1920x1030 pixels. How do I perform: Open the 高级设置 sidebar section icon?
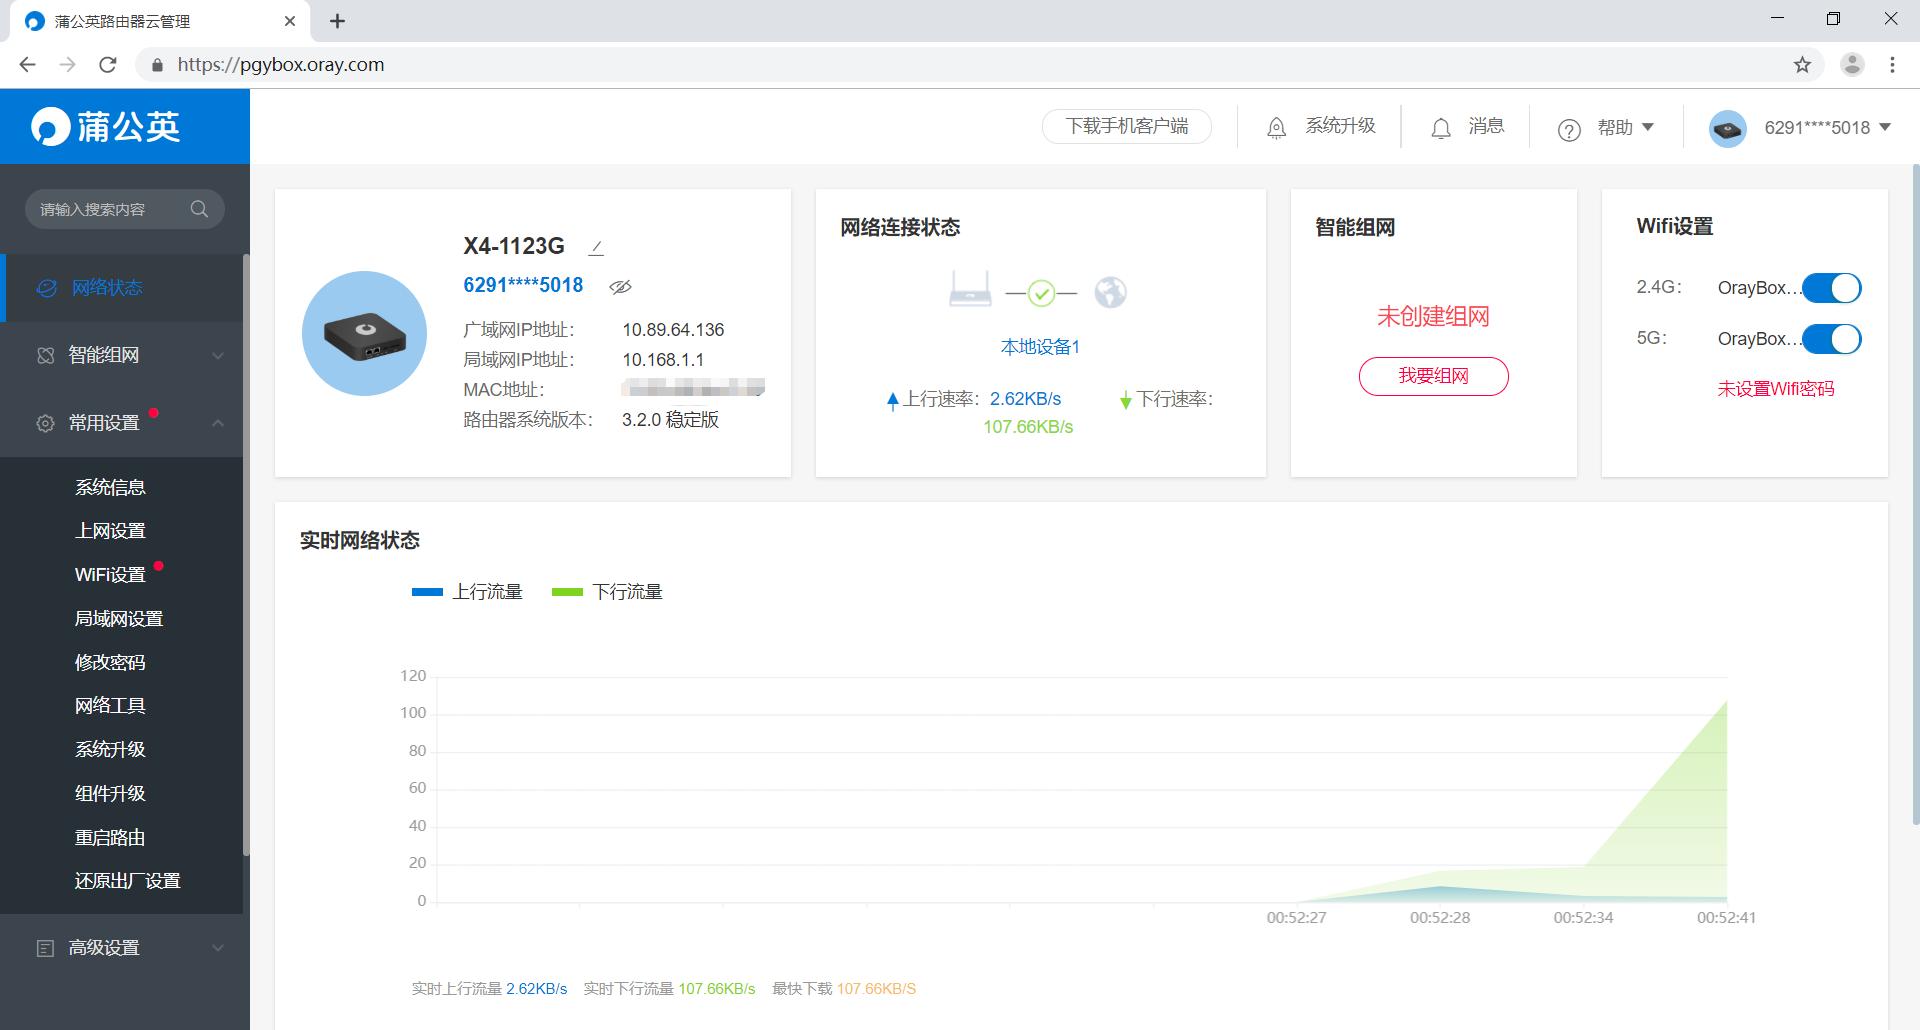pos(45,947)
